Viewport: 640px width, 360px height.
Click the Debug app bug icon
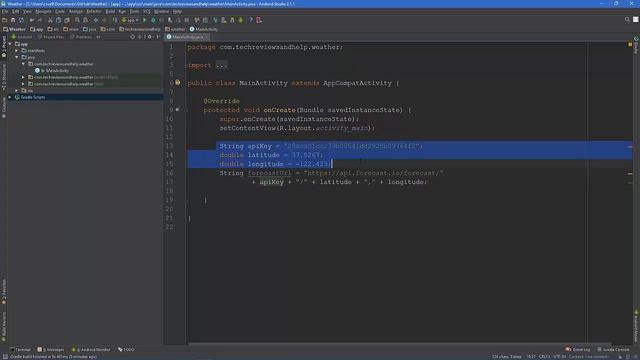[x=153, y=20]
